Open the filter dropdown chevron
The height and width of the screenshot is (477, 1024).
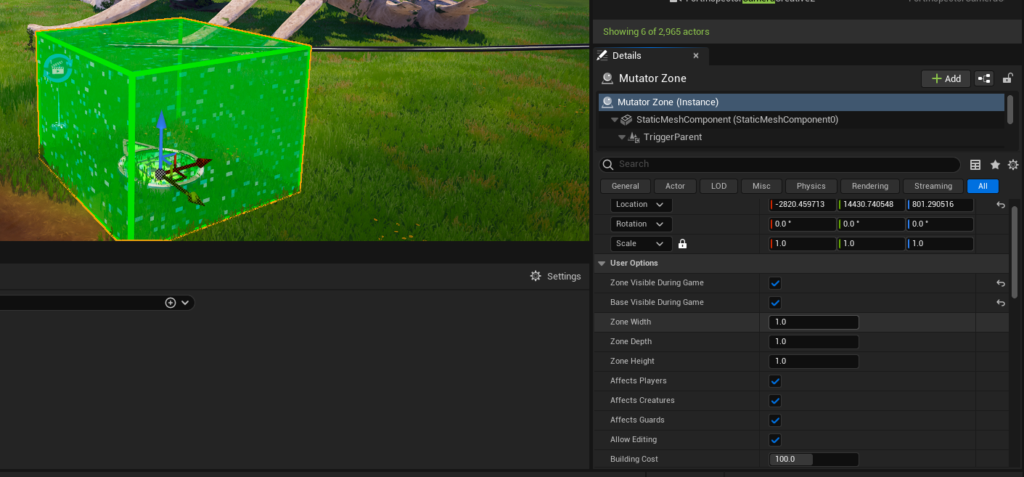click(185, 303)
